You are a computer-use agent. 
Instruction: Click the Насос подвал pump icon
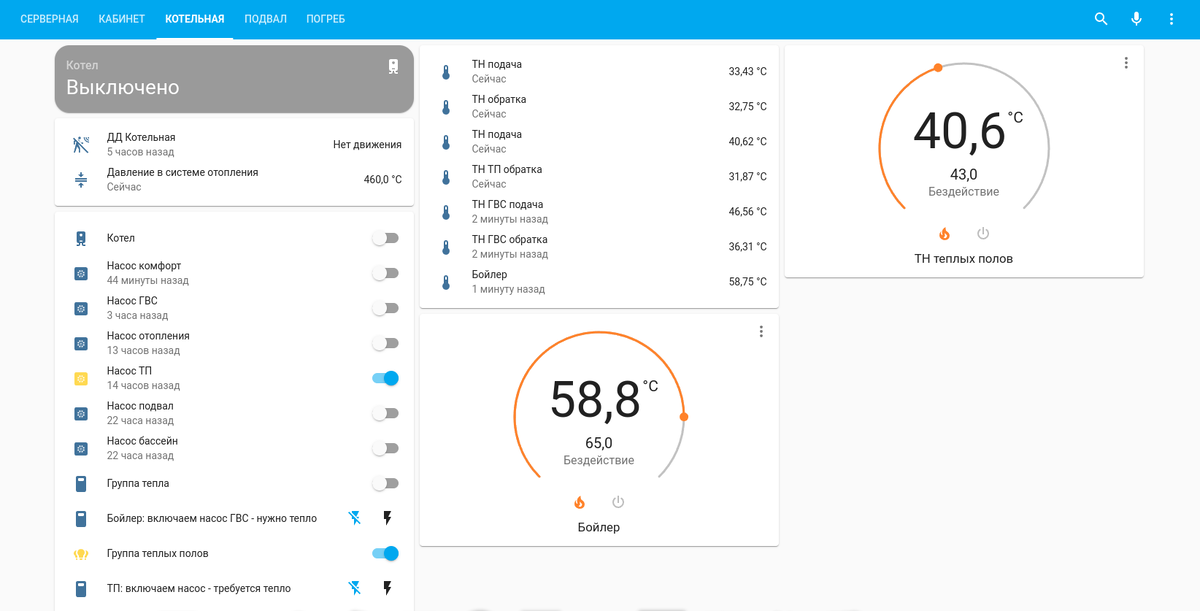click(81, 413)
